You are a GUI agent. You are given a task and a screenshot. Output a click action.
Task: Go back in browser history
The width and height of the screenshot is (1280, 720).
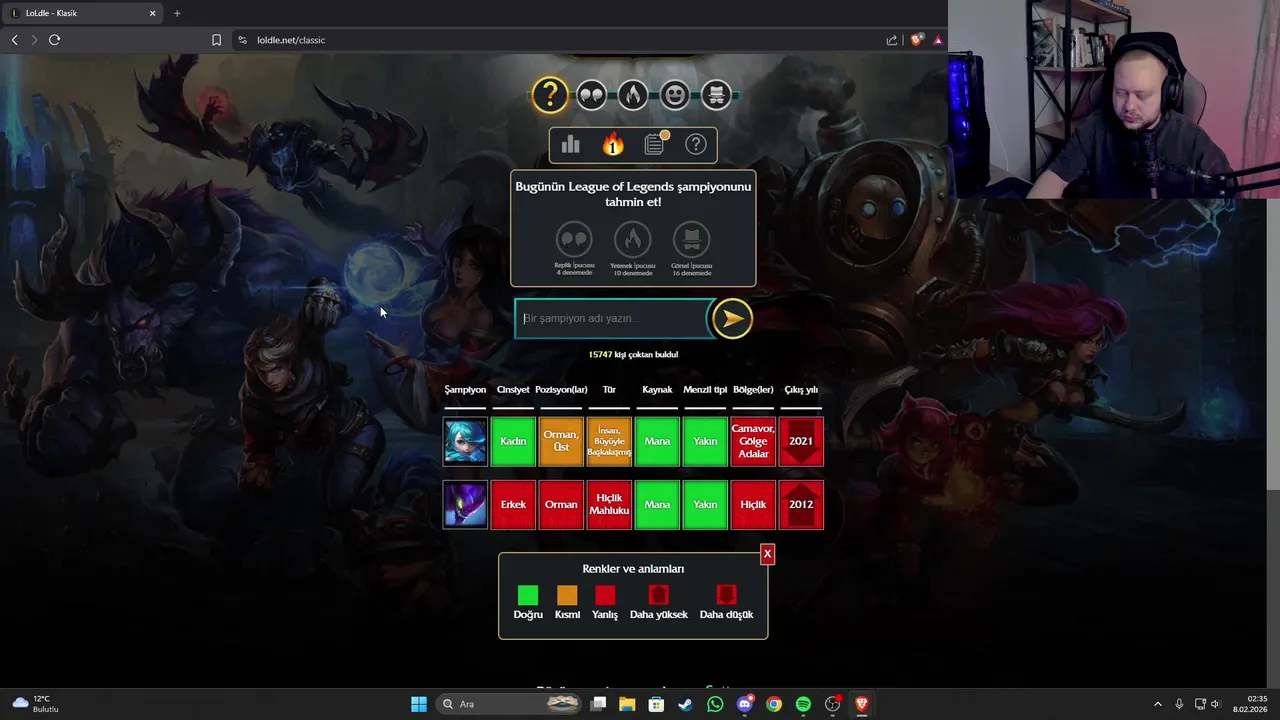point(14,40)
